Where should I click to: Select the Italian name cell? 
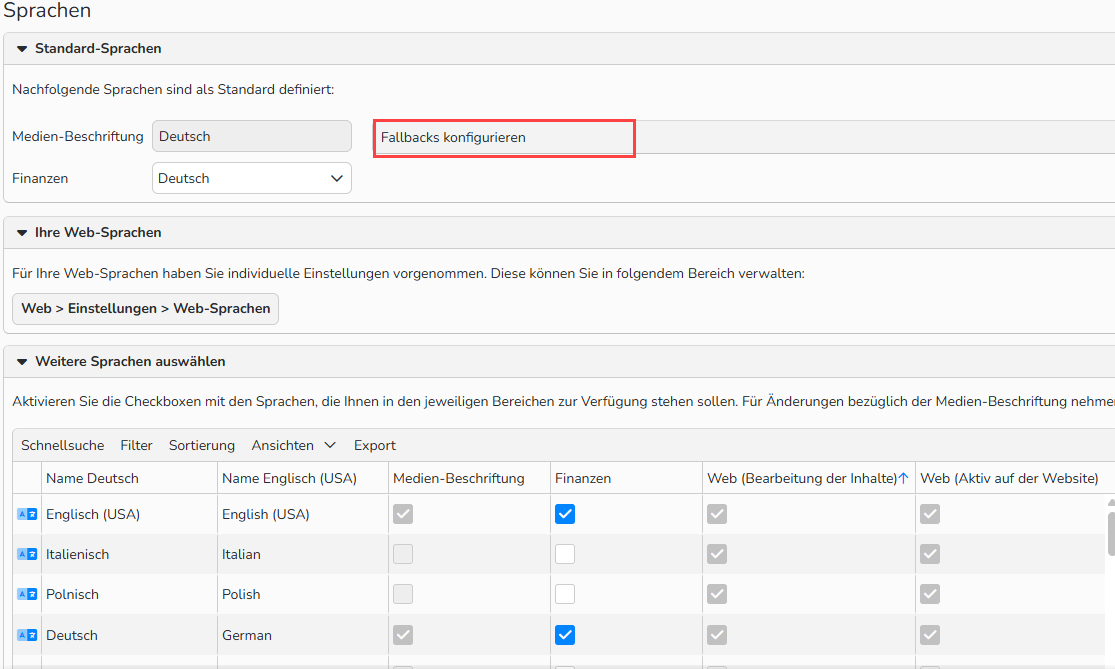[303, 554]
